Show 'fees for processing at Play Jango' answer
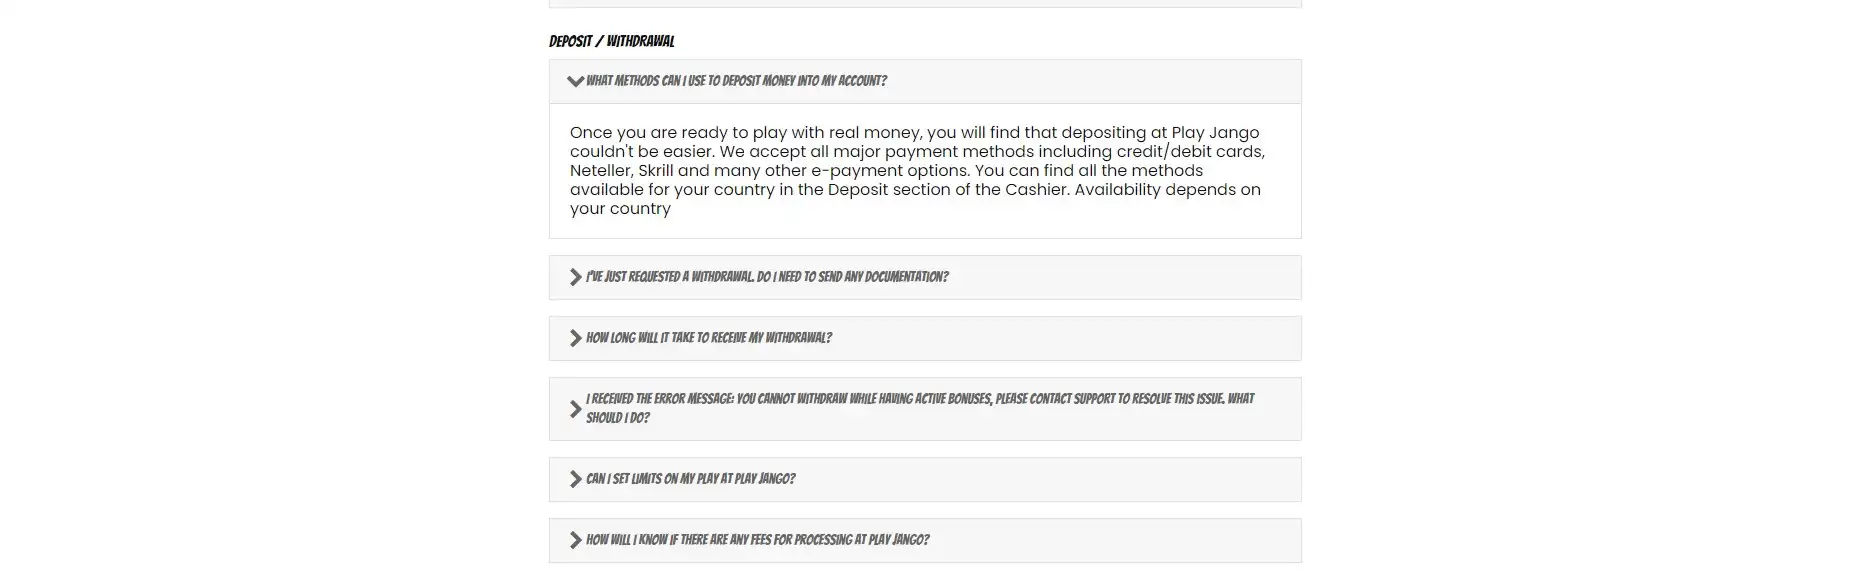The image size is (1856, 584). pos(757,540)
